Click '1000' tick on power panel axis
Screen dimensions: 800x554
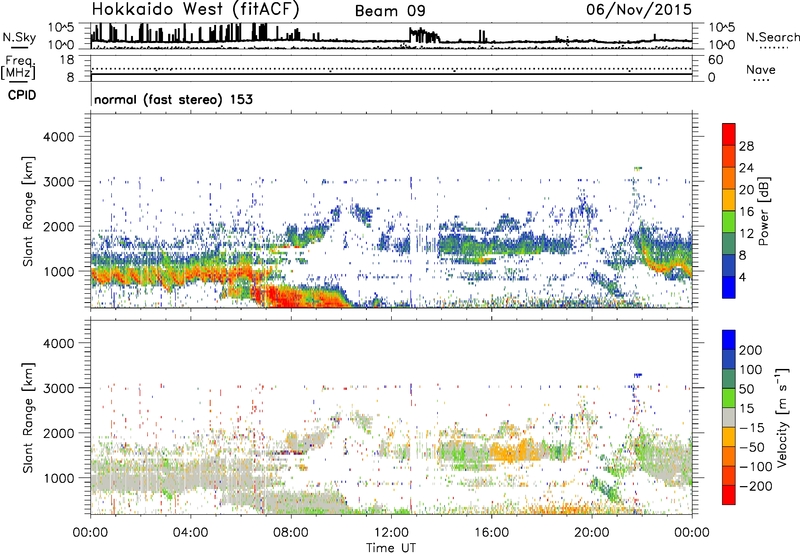59,271
